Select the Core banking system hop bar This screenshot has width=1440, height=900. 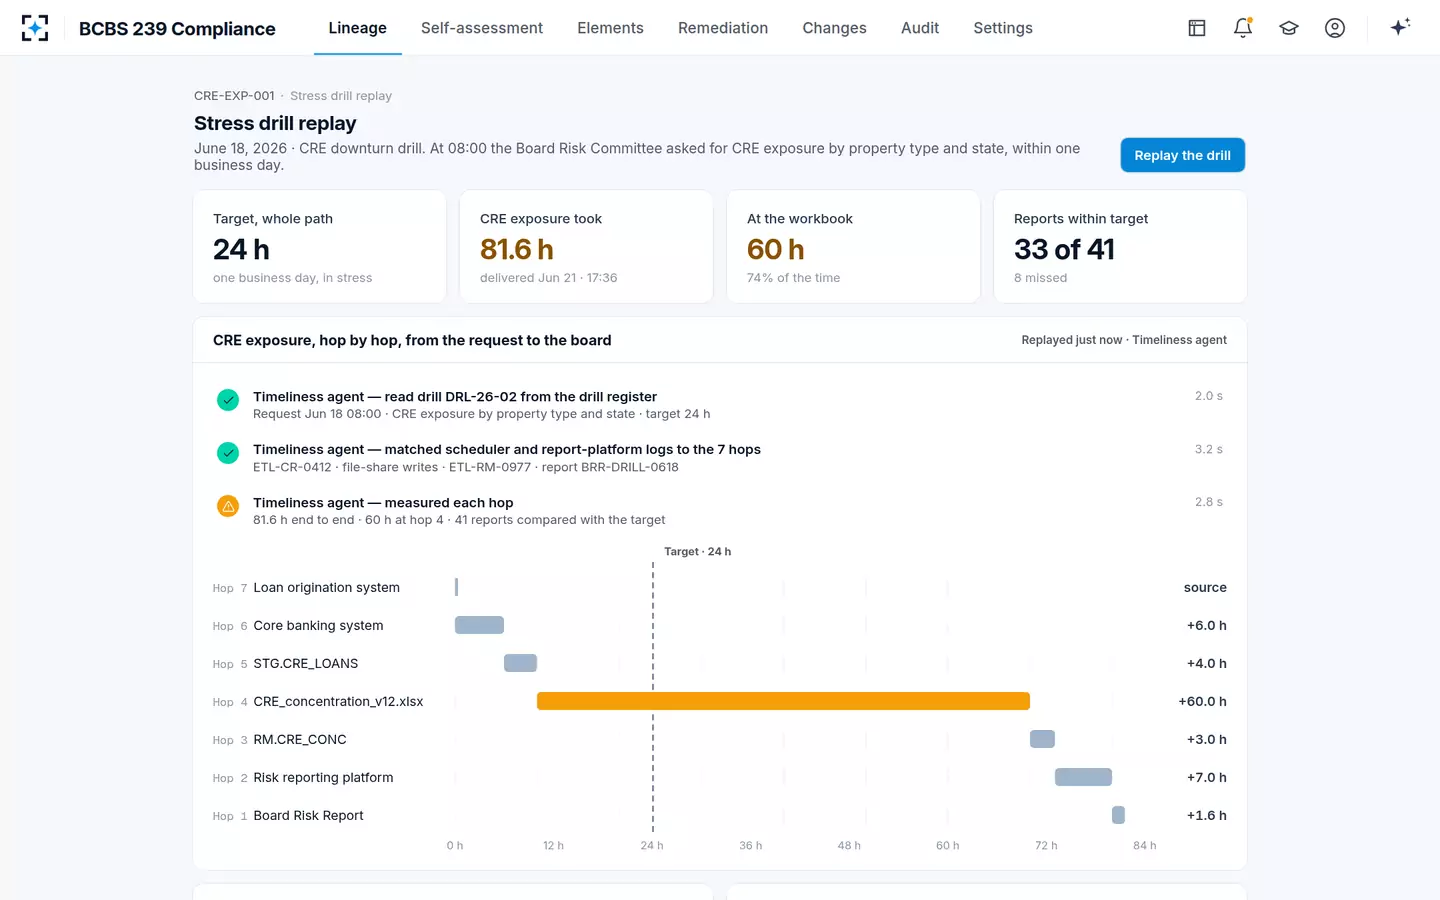pos(479,625)
